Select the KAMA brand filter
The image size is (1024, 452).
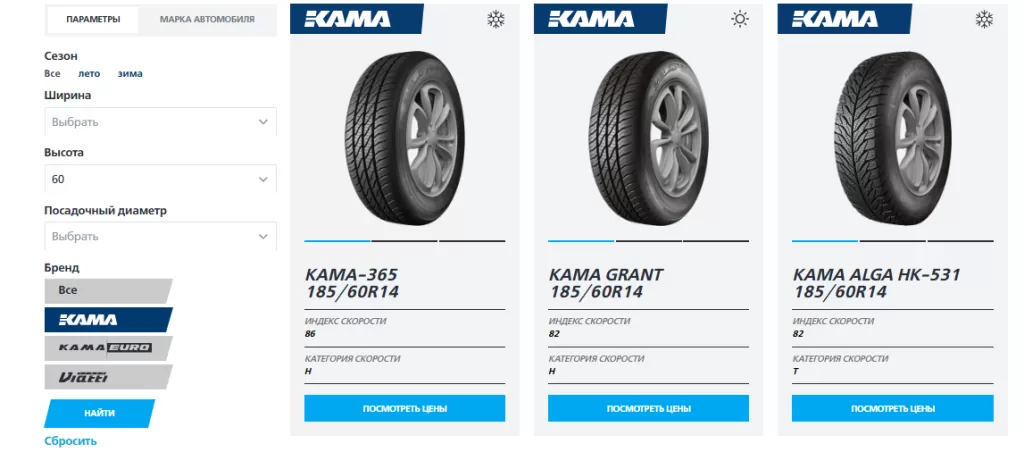pos(107,319)
